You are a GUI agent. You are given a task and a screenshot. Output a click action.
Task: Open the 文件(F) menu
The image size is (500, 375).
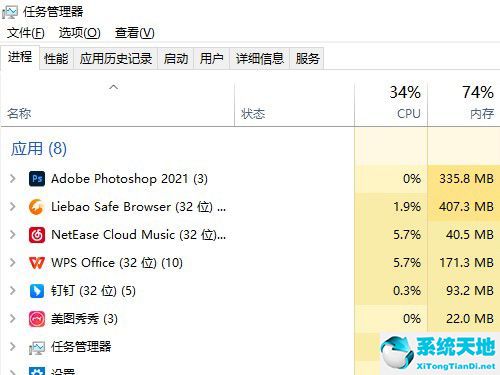[26, 33]
